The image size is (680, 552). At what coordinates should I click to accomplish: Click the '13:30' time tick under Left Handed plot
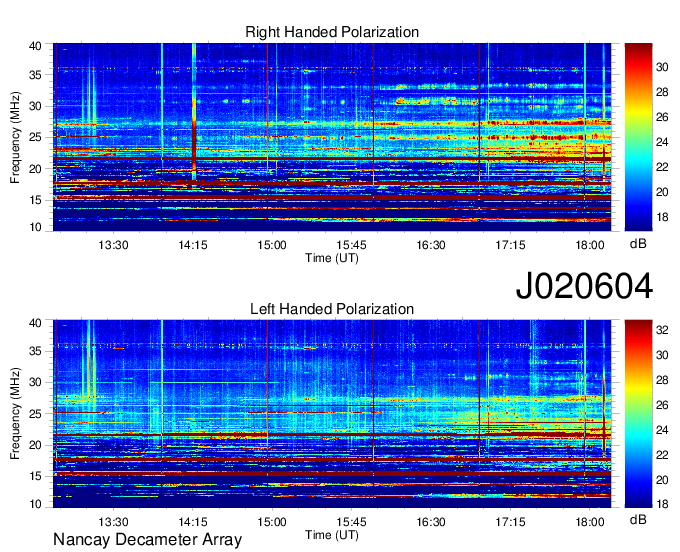113,522
